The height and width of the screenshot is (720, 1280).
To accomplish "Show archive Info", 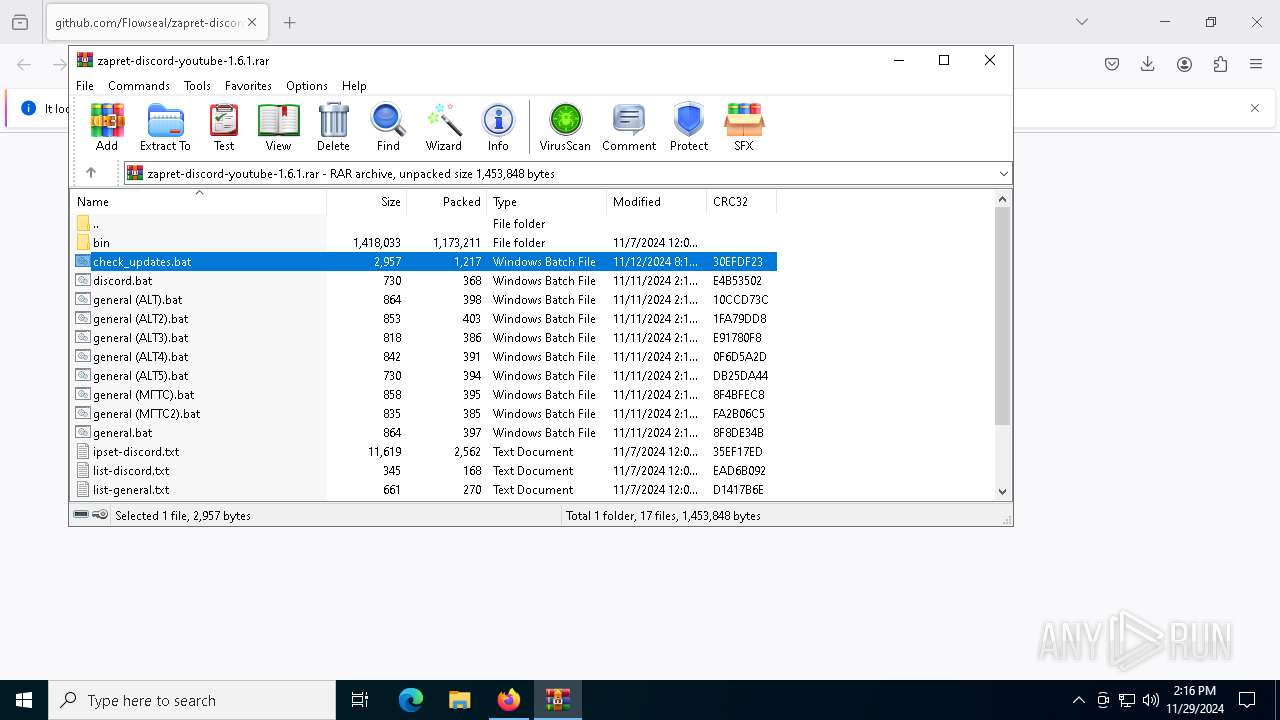I will tap(498, 126).
